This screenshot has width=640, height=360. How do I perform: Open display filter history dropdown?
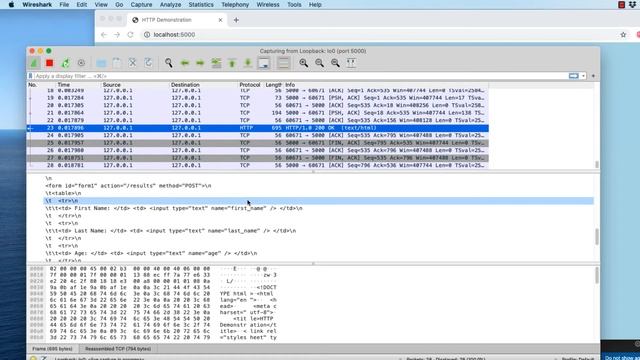click(x=583, y=76)
